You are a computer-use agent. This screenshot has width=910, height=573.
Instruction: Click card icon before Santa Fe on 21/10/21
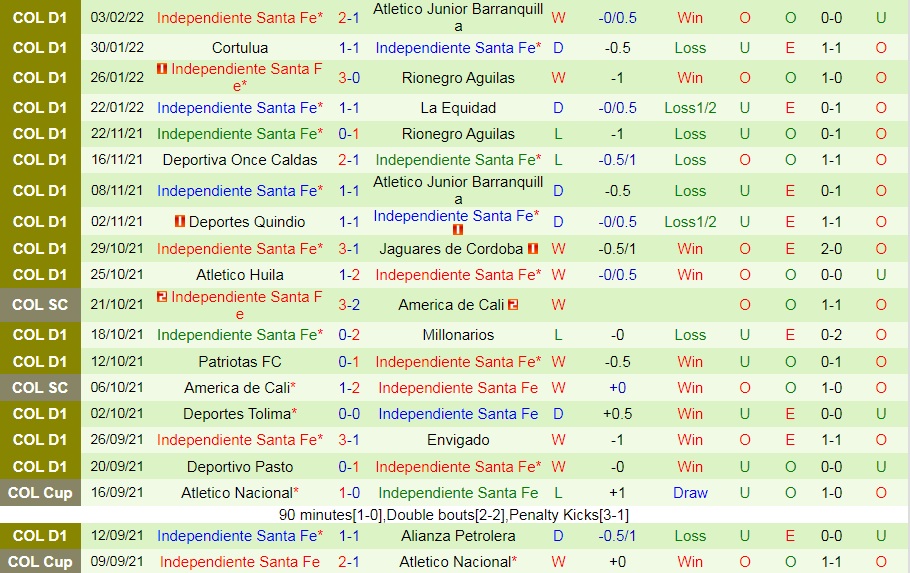coord(162,297)
